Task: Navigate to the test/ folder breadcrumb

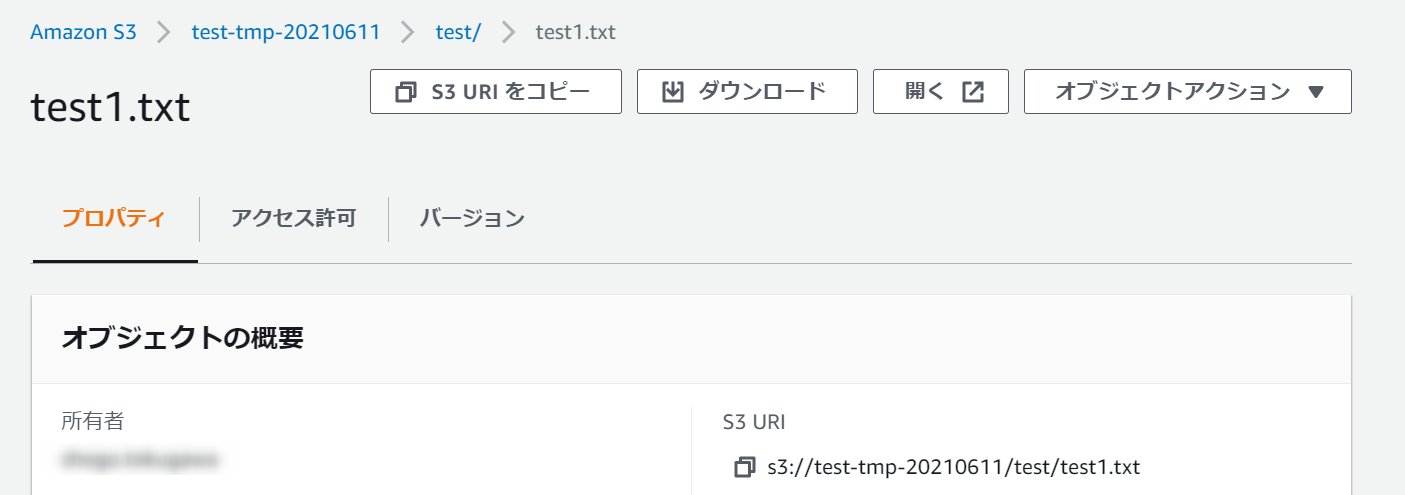Action: click(x=458, y=32)
